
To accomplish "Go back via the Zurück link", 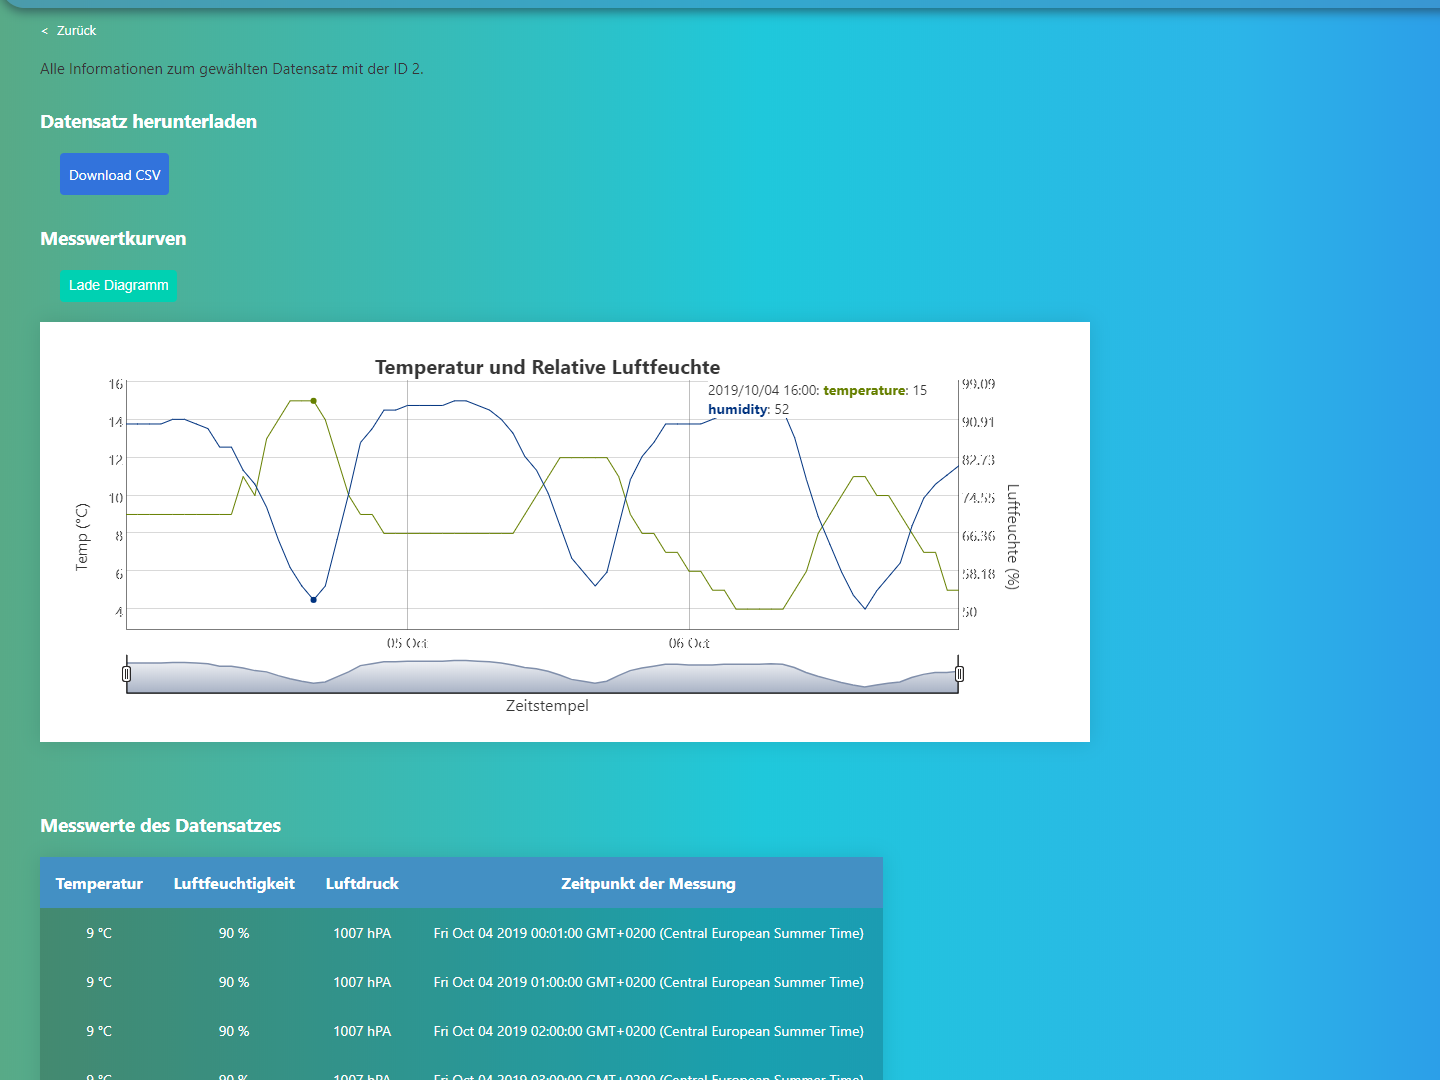I will click(x=69, y=31).
